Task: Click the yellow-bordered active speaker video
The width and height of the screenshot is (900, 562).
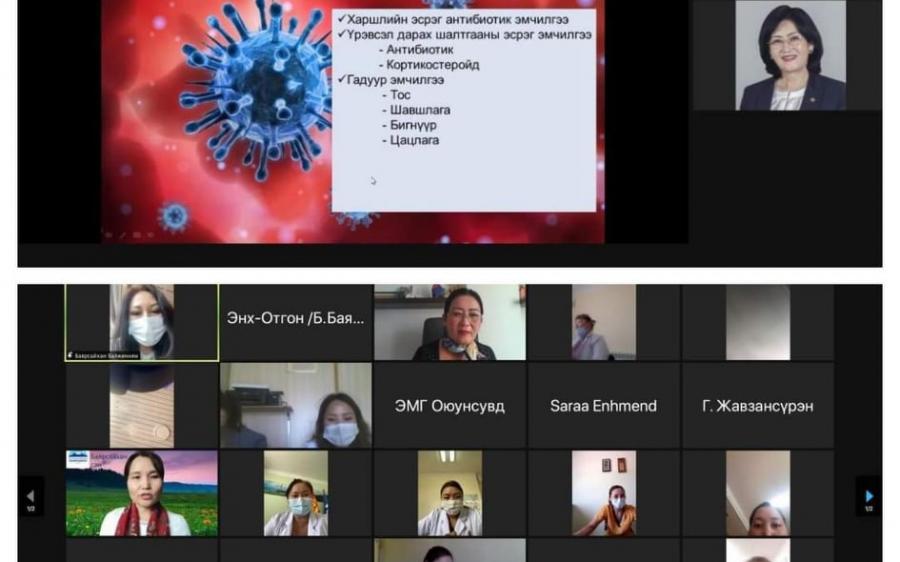Action: click(x=142, y=320)
